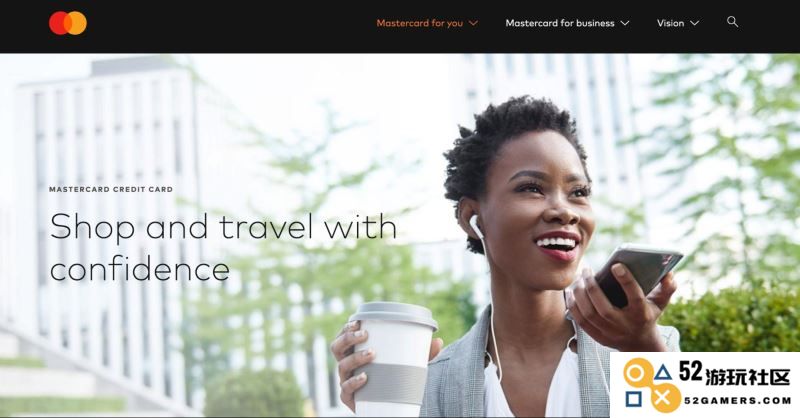Open the Mastercard for business menu
This screenshot has width=800, height=418.
(x=560, y=23)
